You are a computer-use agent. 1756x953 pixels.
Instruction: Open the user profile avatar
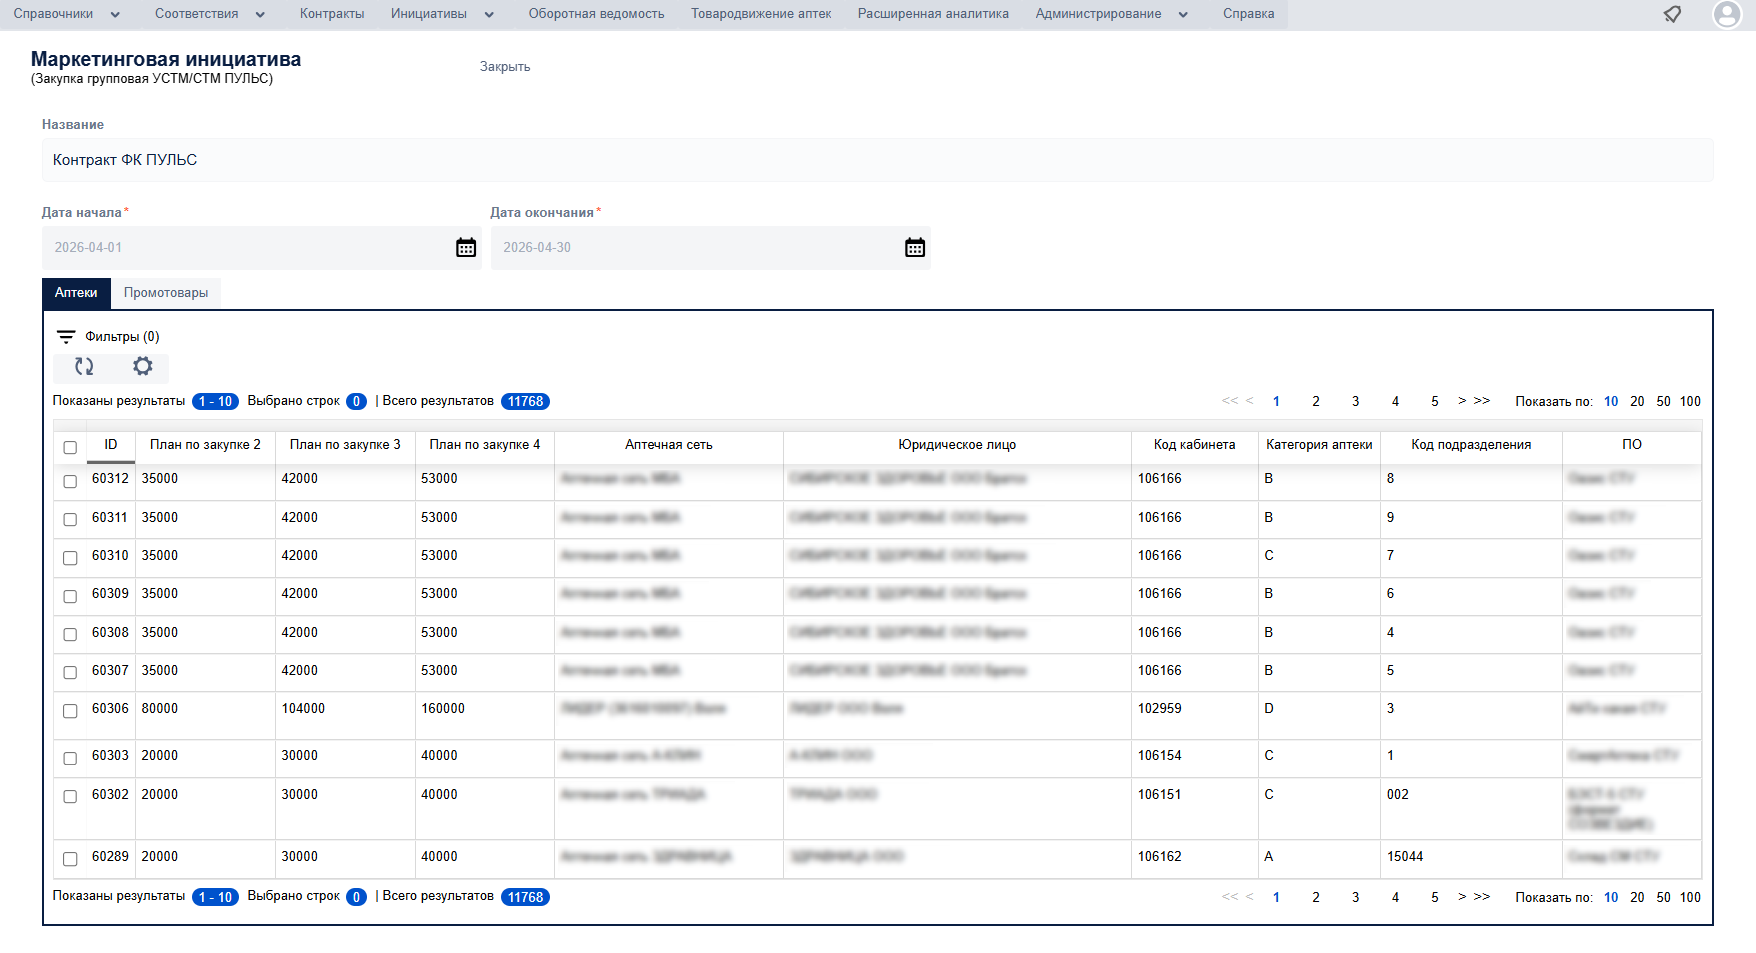1727,14
